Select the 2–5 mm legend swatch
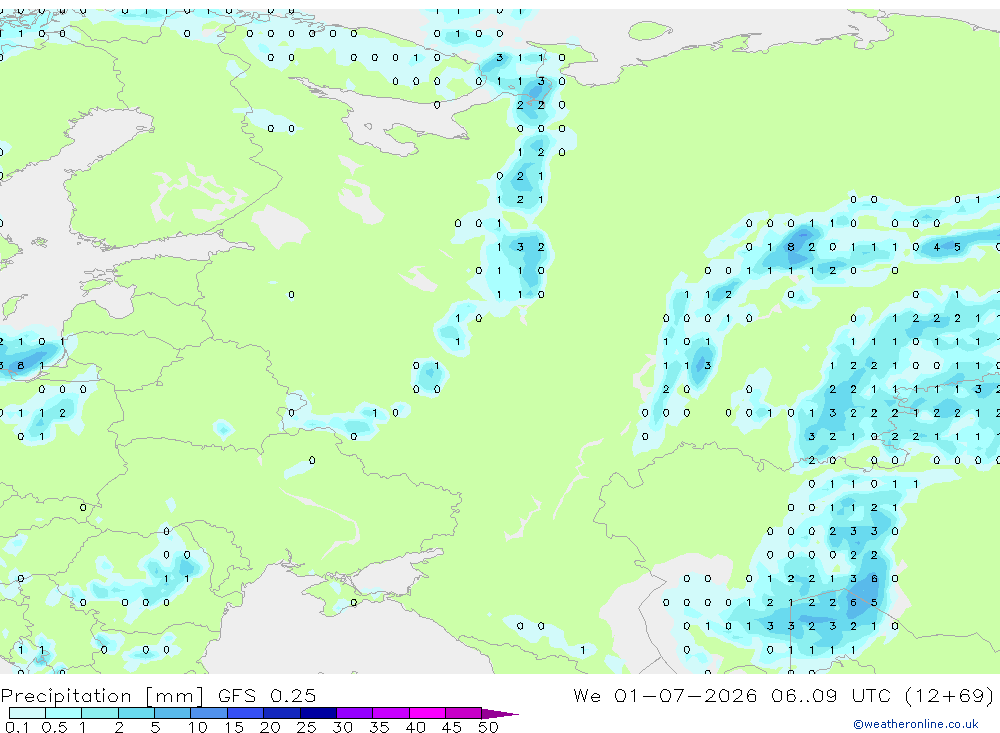The image size is (1000, 733). (136, 713)
